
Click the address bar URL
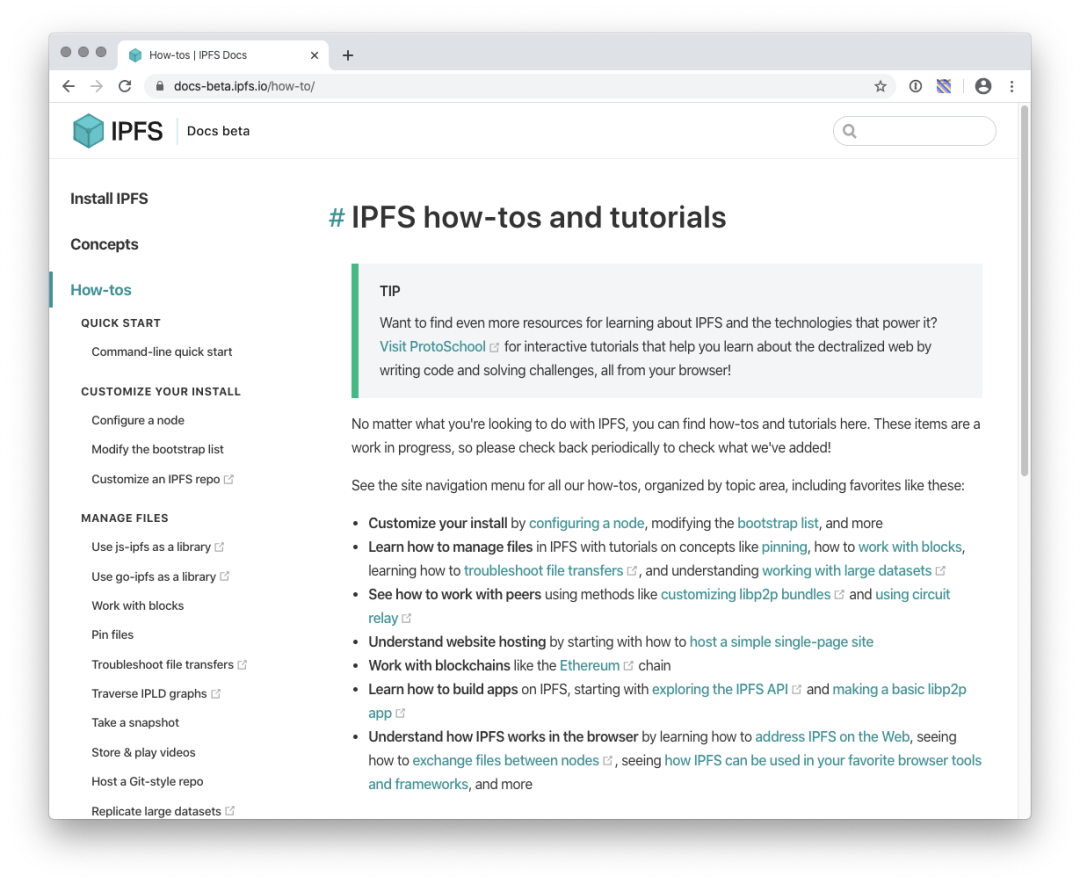[244, 86]
